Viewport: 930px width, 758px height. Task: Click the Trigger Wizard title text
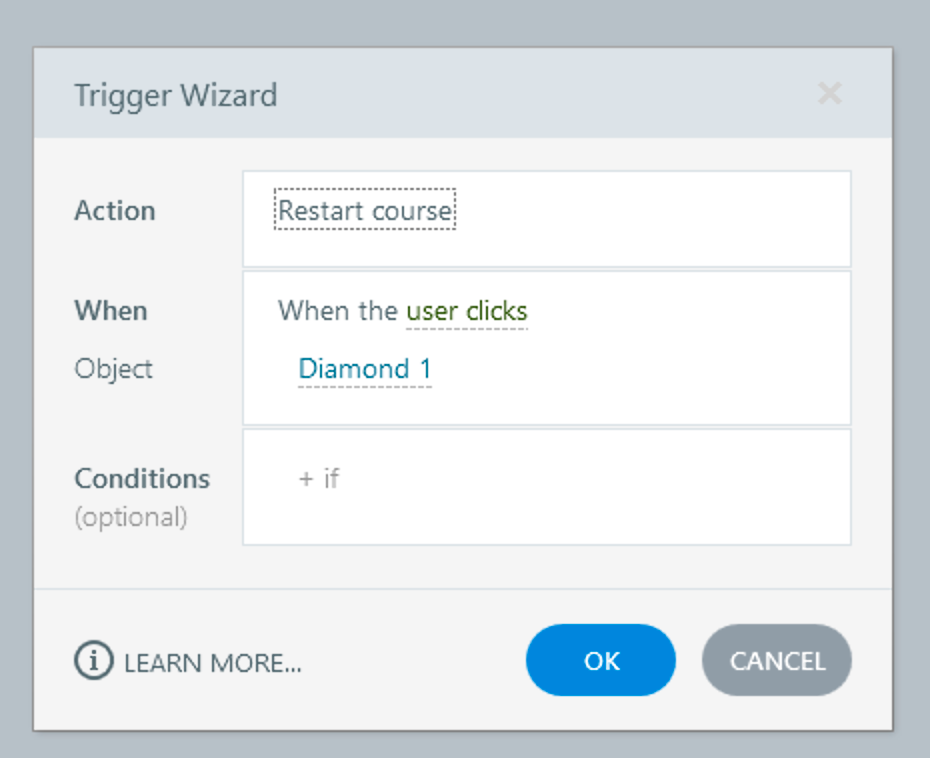(175, 96)
